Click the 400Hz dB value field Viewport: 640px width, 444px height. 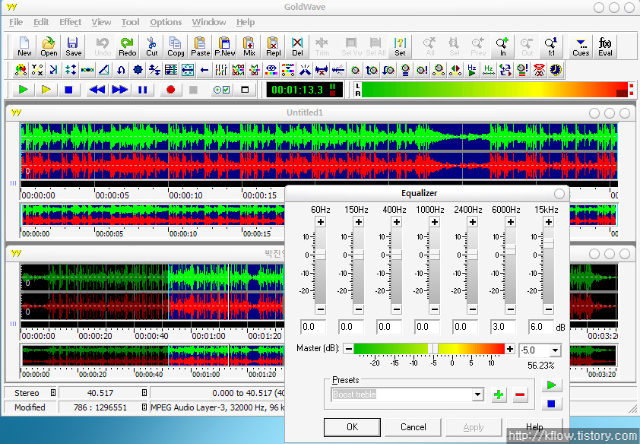pyautogui.click(x=389, y=327)
